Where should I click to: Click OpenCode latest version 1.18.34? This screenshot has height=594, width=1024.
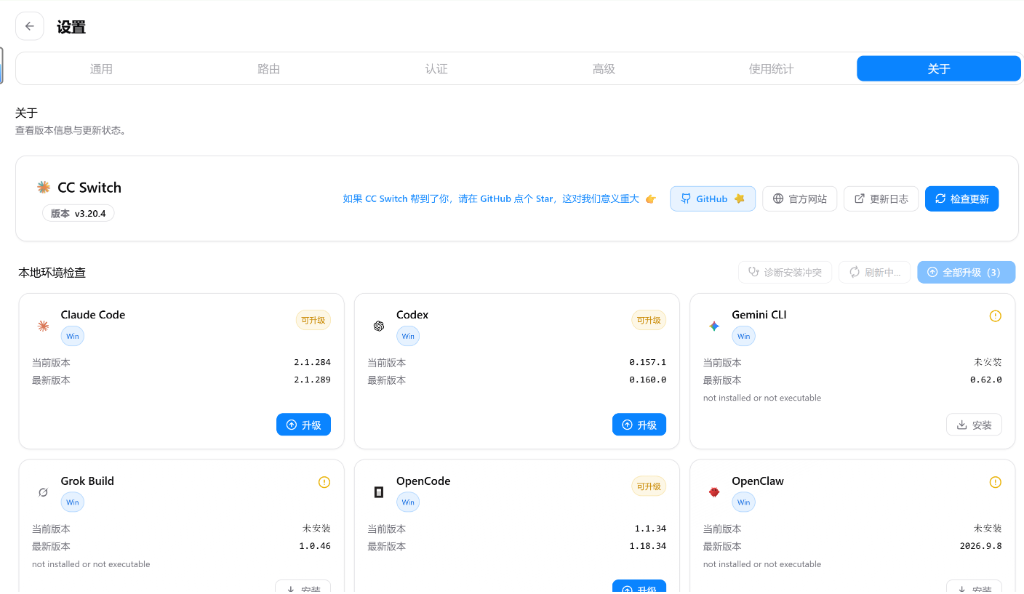(648, 546)
